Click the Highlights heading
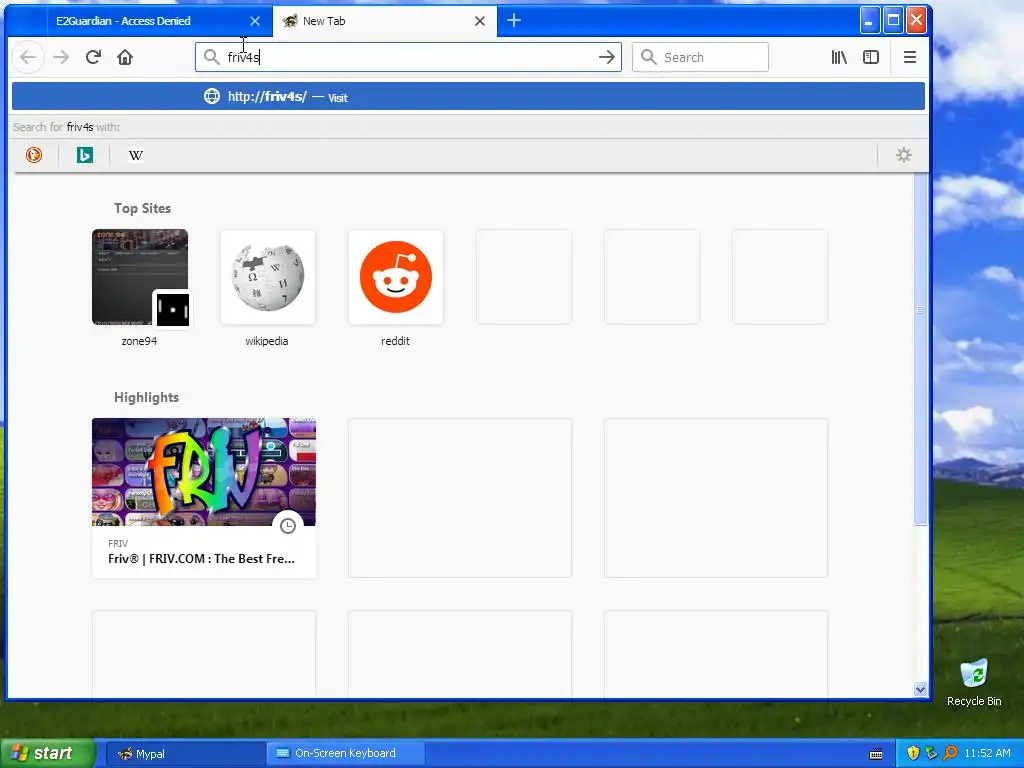The image size is (1024, 768). pos(146,398)
